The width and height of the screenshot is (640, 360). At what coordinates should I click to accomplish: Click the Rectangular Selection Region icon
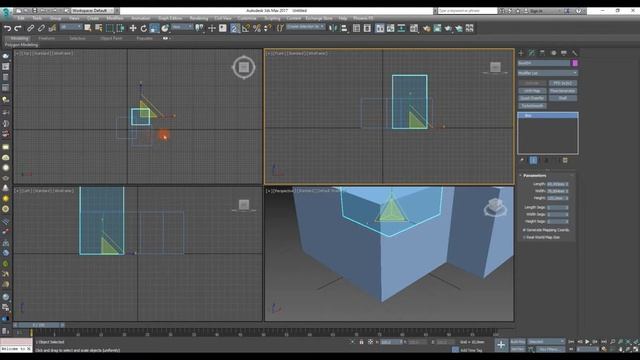click(110, 28)
